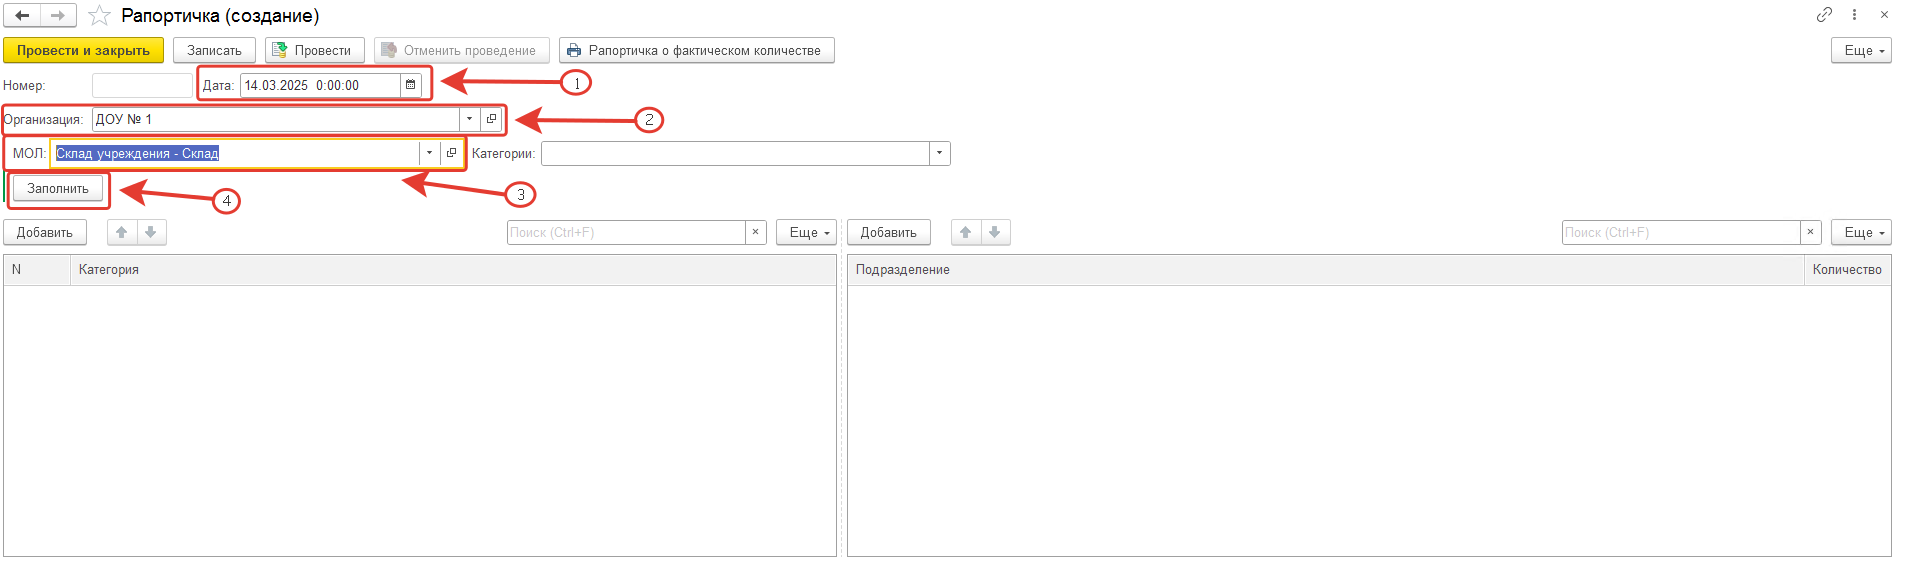Expand the Организация dropdown list

click(469, 119)
